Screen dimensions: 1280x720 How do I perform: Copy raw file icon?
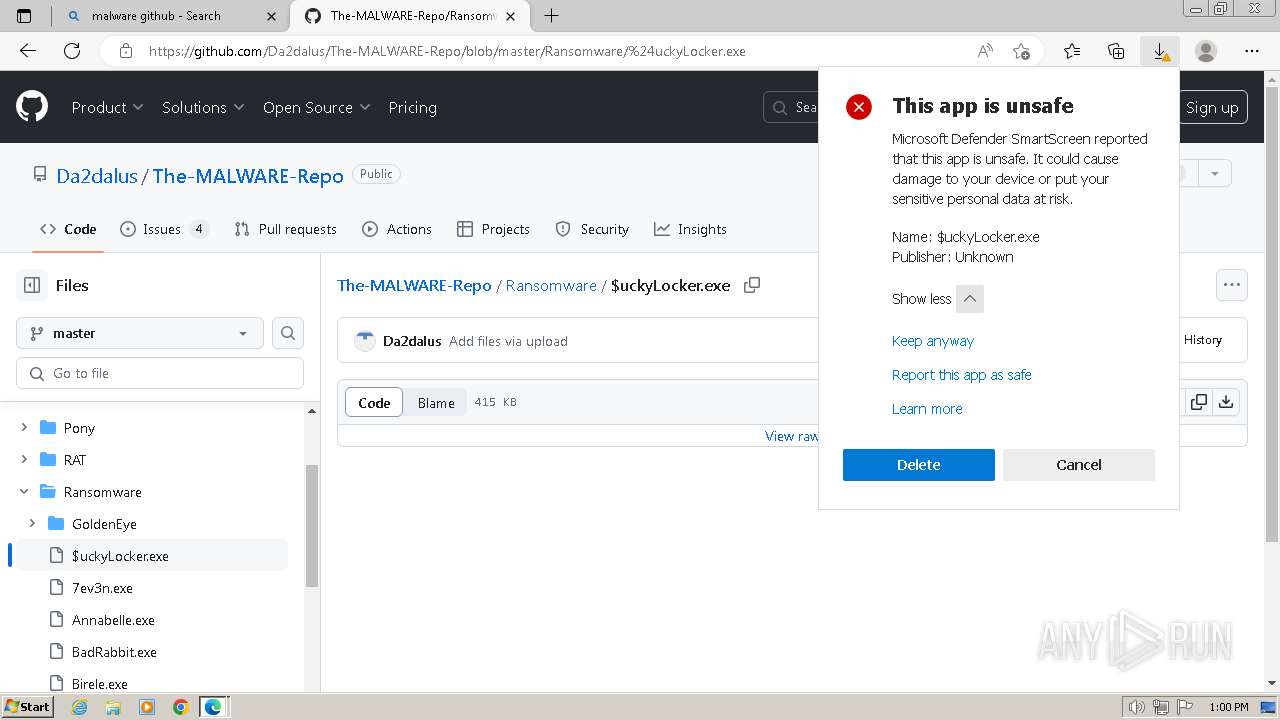[1198, 402]
